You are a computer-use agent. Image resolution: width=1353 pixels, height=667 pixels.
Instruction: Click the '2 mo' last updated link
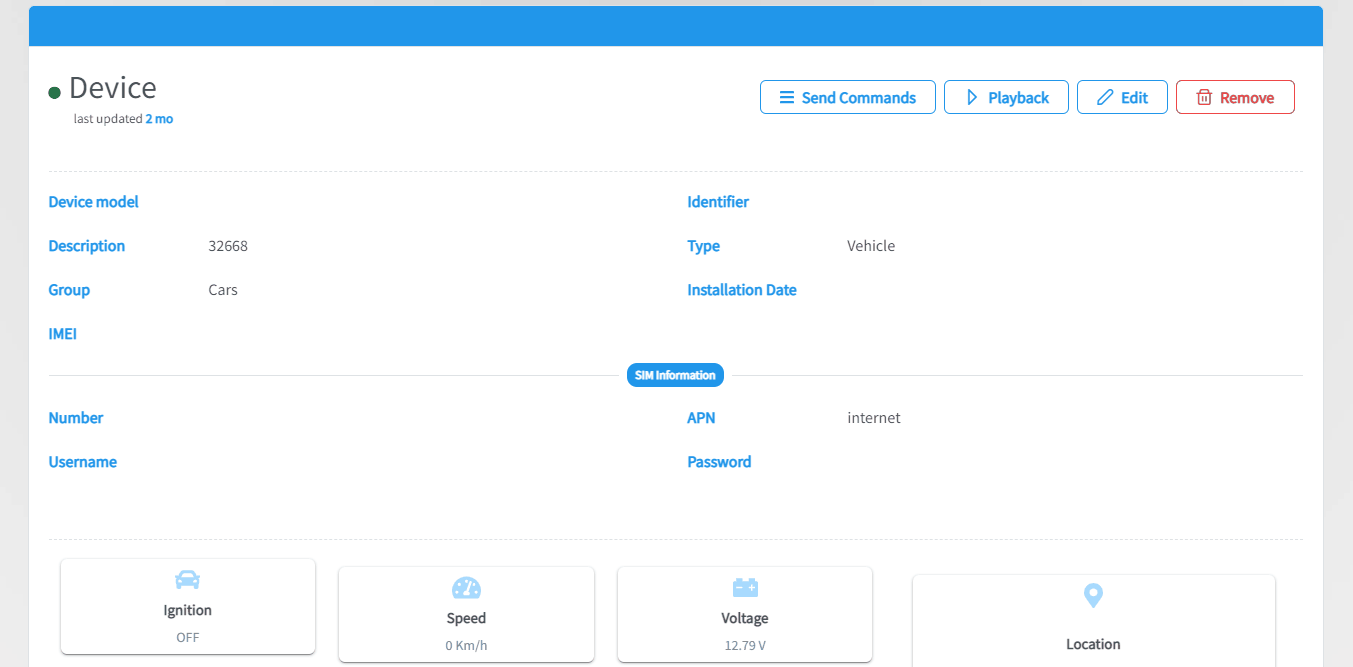(159, 119)
